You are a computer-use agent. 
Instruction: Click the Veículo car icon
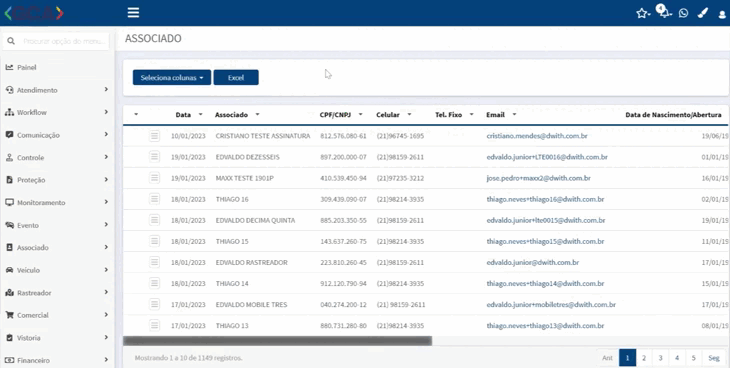point(9,270)
